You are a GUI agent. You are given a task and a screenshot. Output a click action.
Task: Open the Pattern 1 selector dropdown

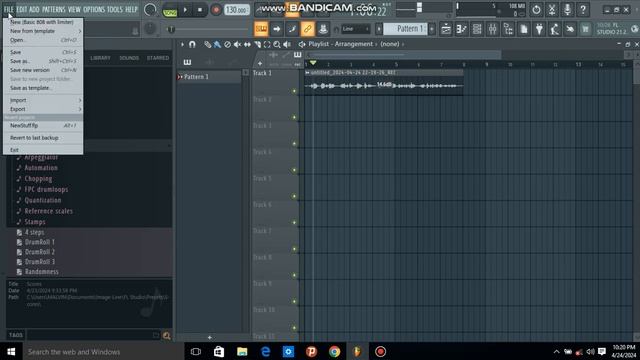click(x=405, y=29)
